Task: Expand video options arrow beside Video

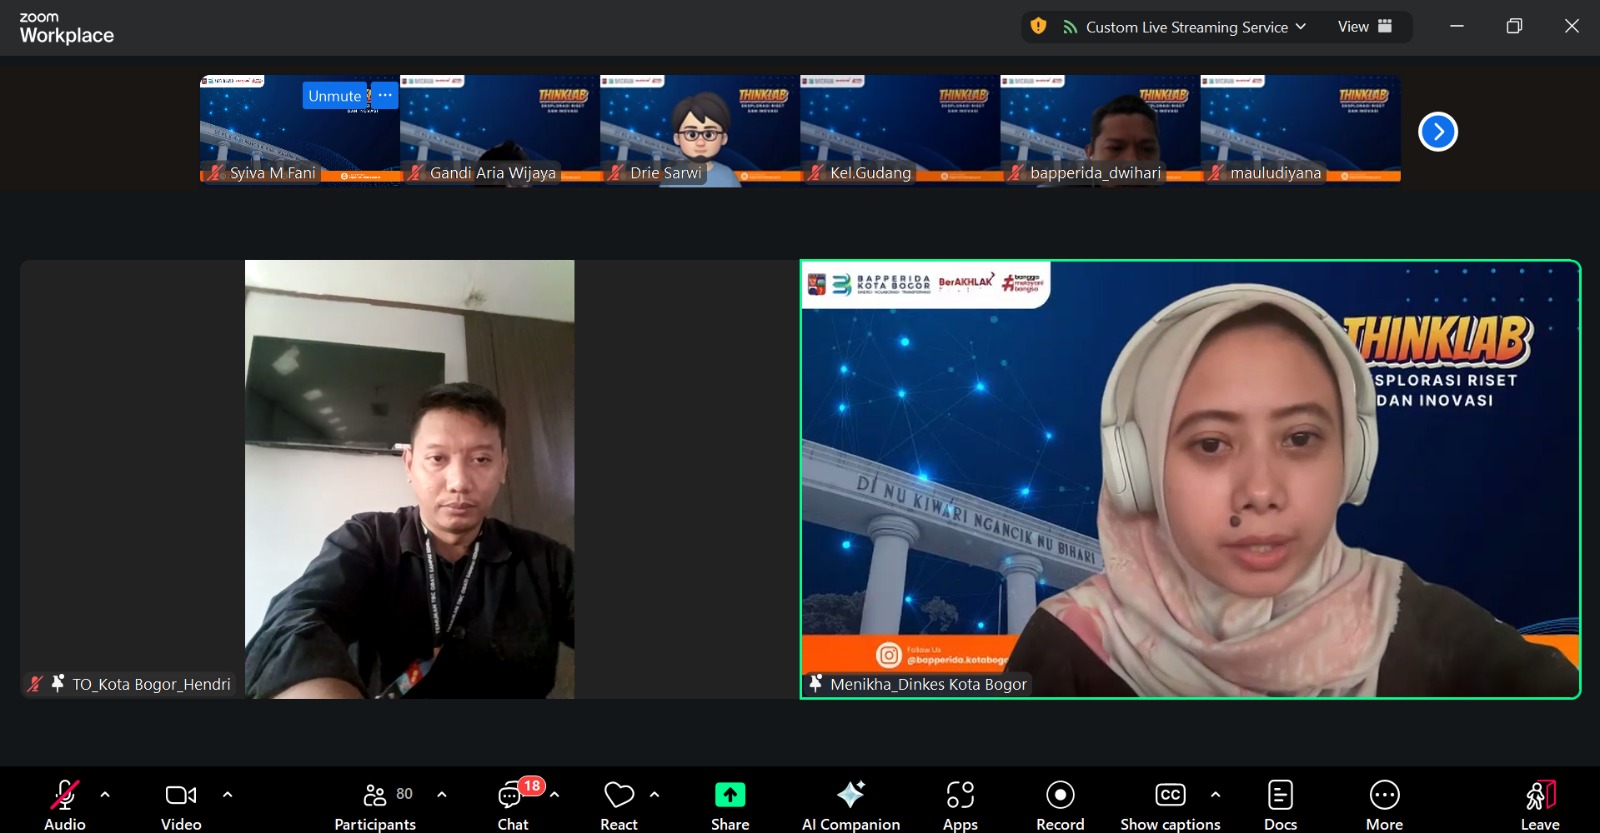Action: (227, 795)
